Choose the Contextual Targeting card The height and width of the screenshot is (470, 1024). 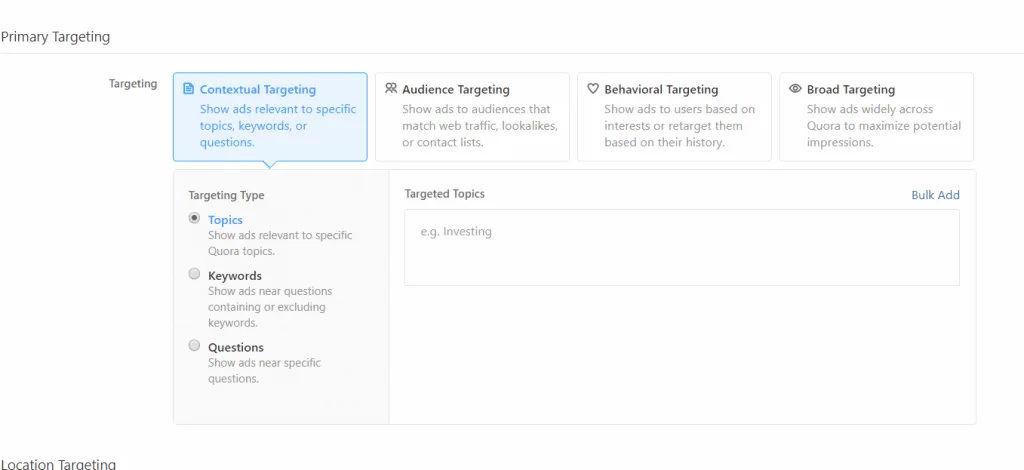tap(270, 117)
